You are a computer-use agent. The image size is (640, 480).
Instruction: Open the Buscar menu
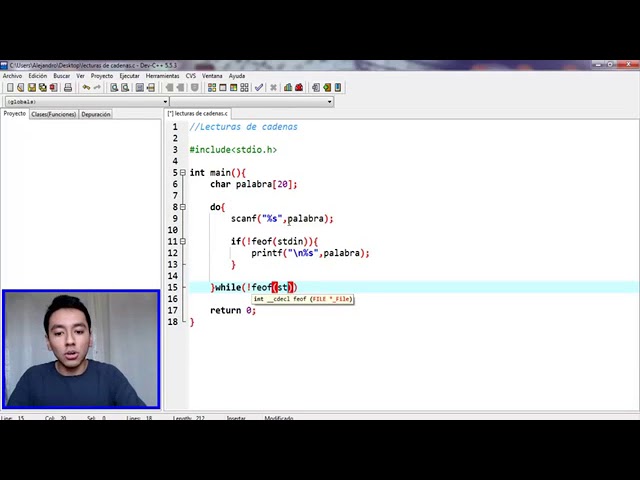tap(62, 76)
